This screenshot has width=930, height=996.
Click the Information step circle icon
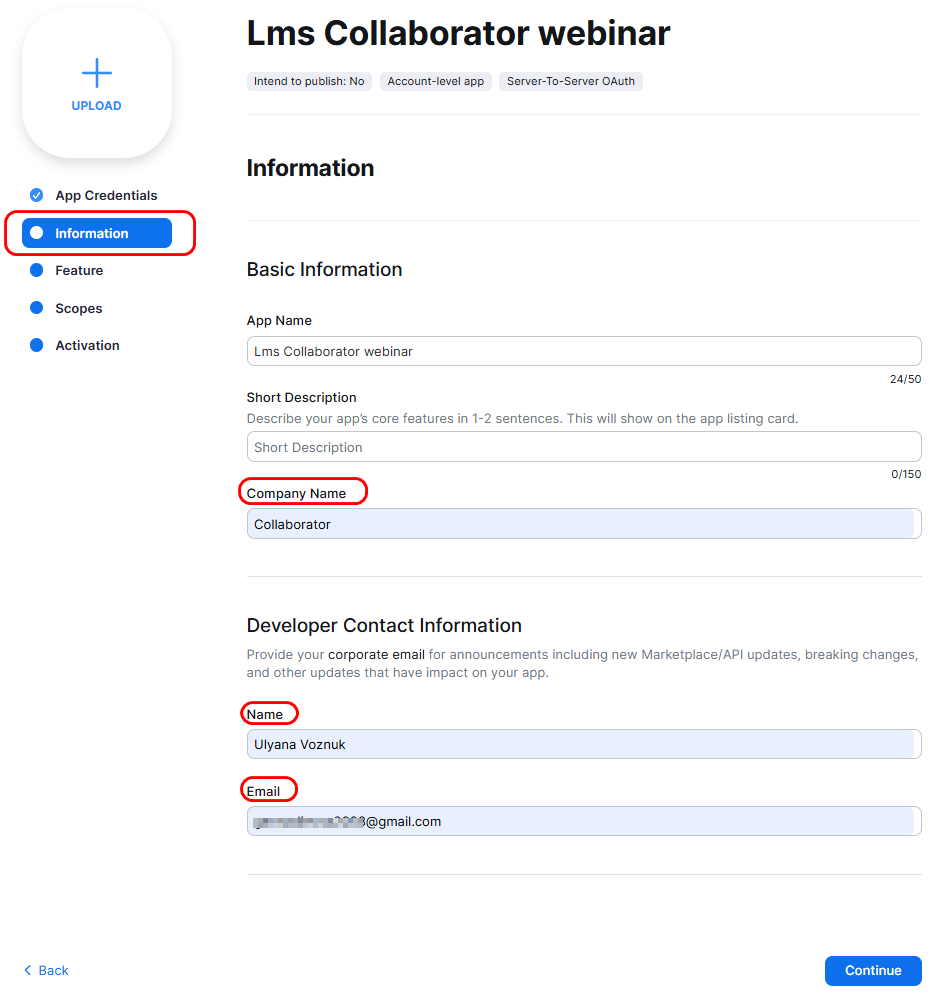point(37,233)
